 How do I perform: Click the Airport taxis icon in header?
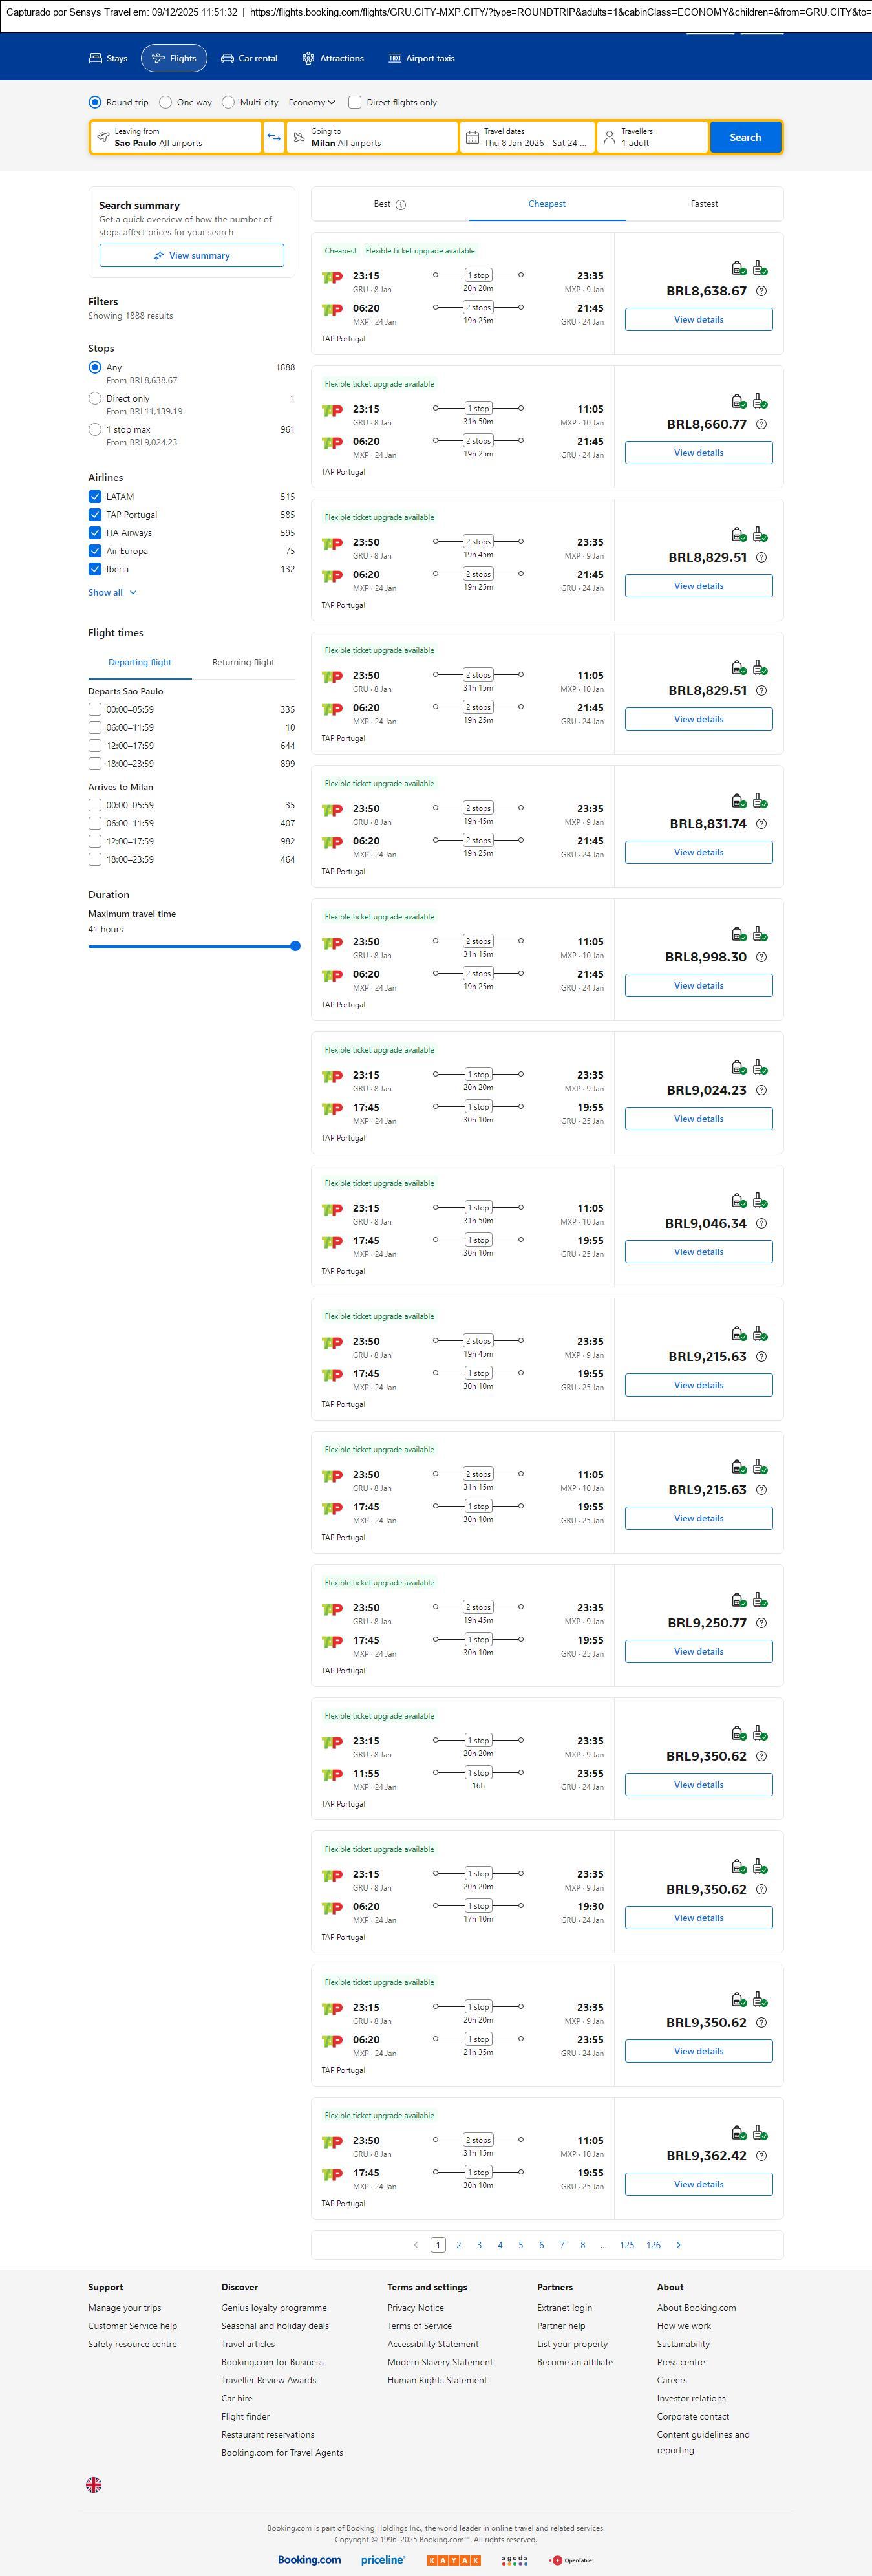click(x=395, y=59)
